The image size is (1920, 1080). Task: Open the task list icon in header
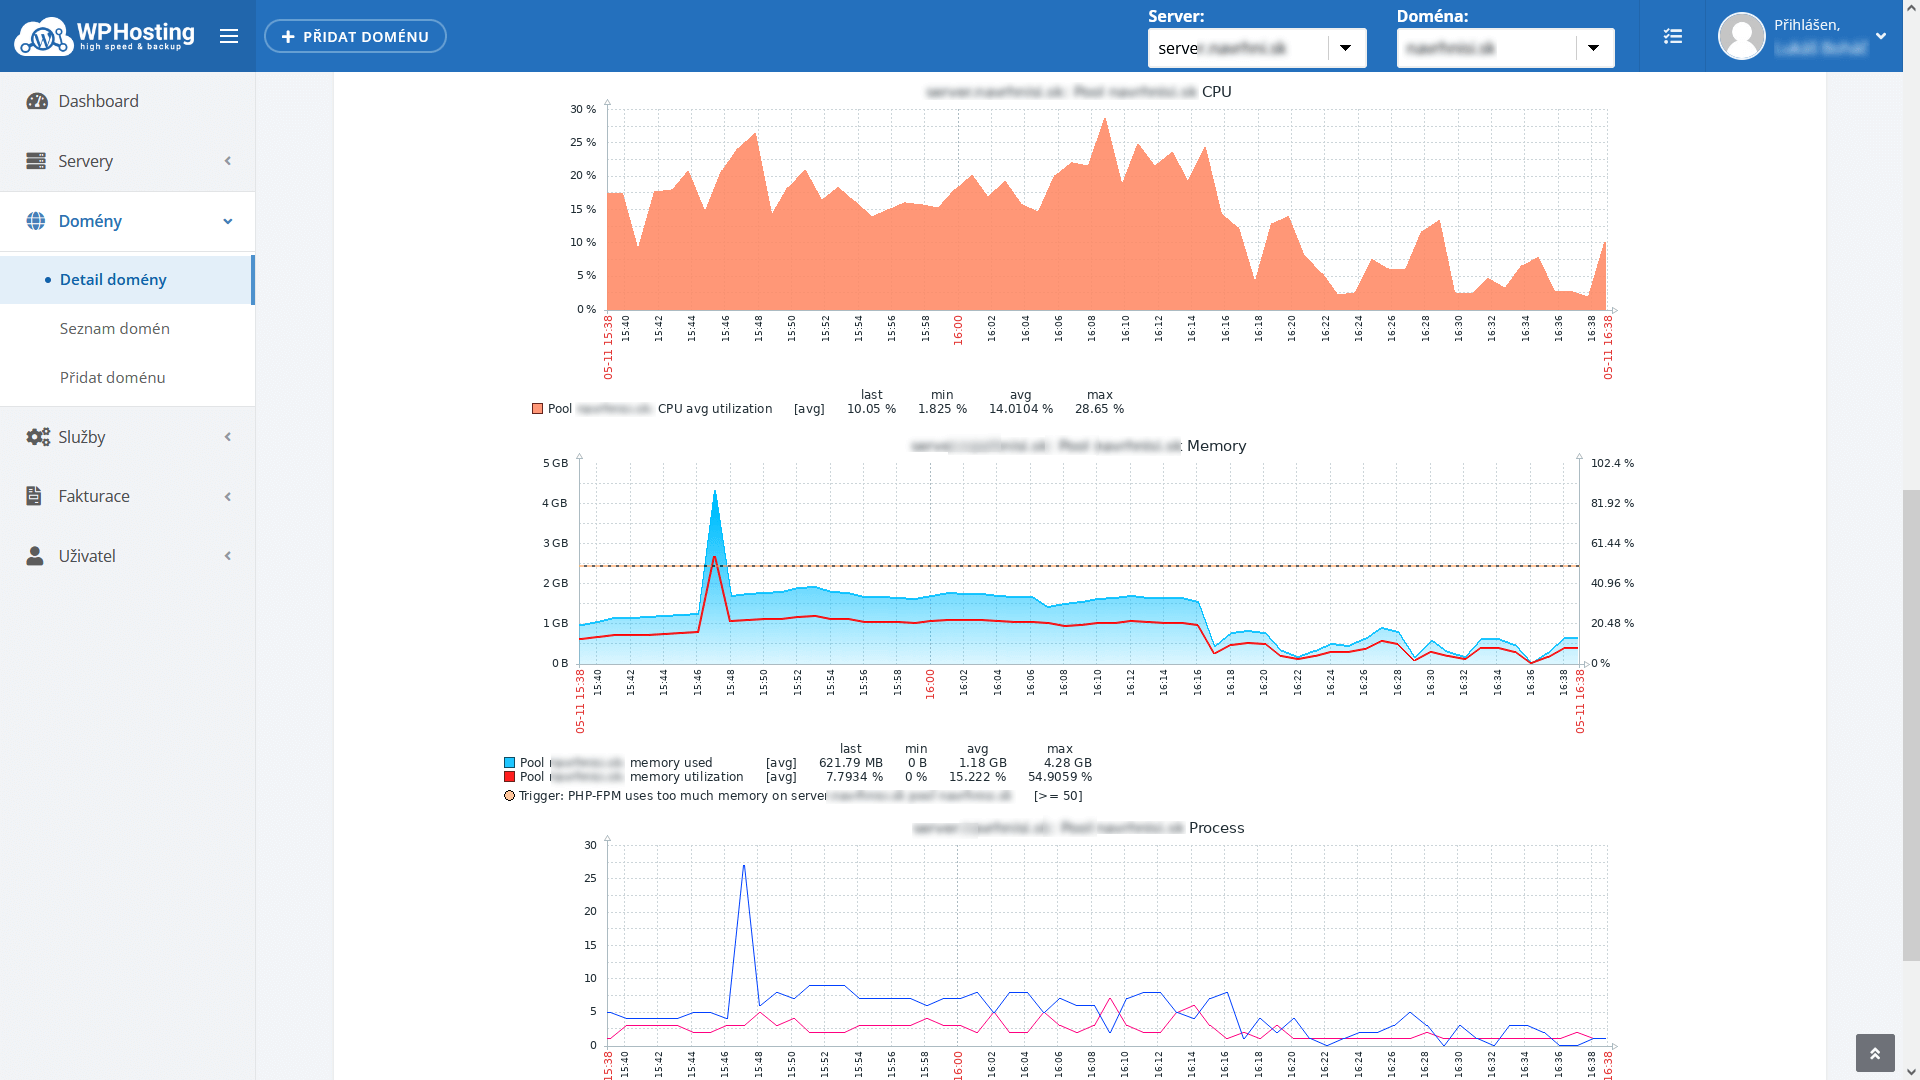tap(1673, 36)
